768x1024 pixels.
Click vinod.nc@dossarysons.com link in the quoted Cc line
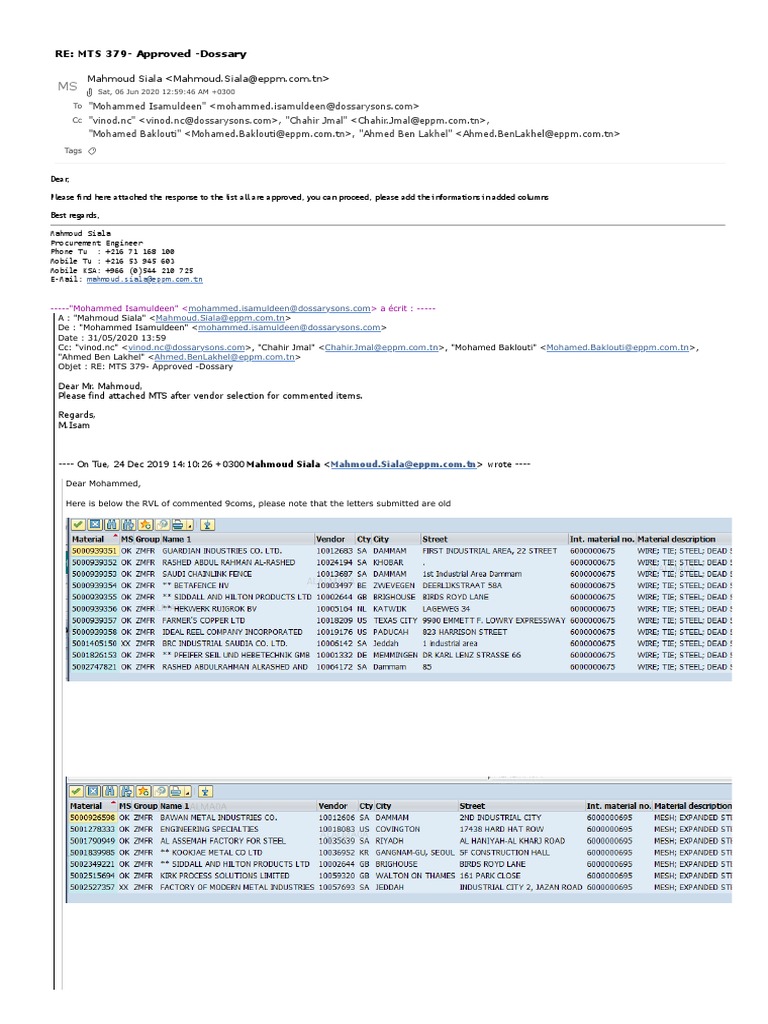(187, 347)
